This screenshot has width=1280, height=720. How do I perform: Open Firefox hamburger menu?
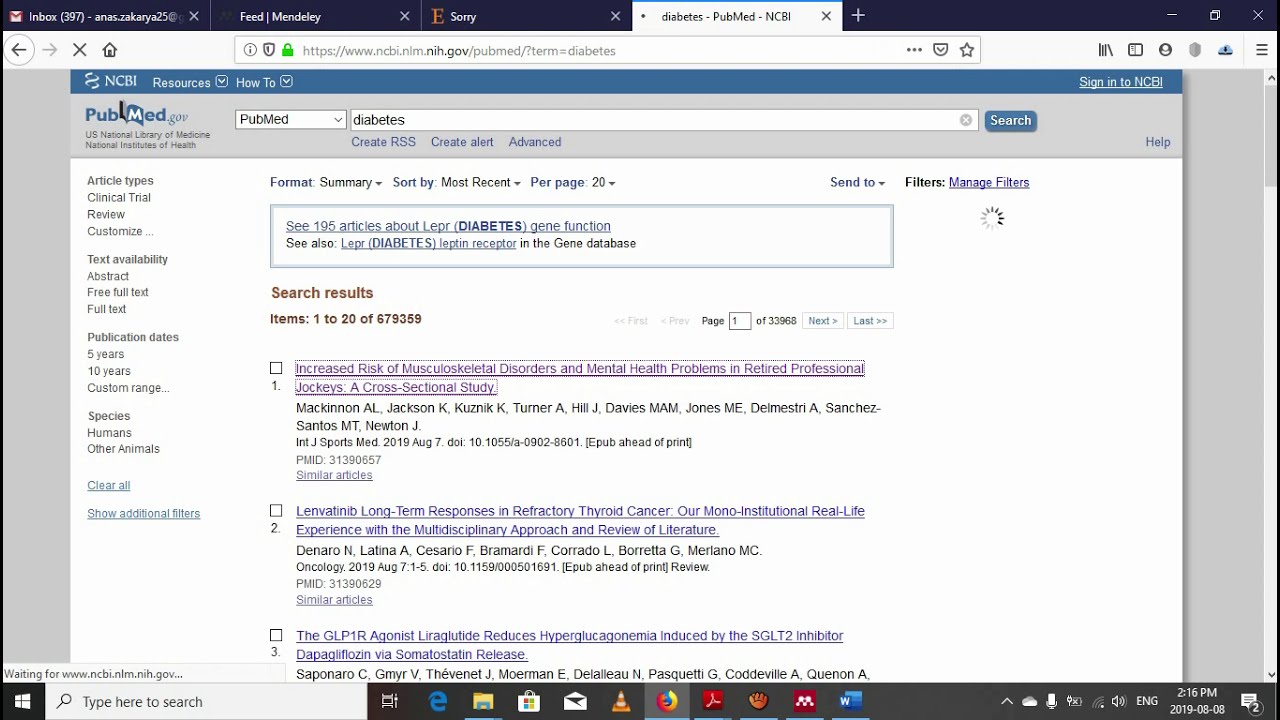tap(1262, 50)
